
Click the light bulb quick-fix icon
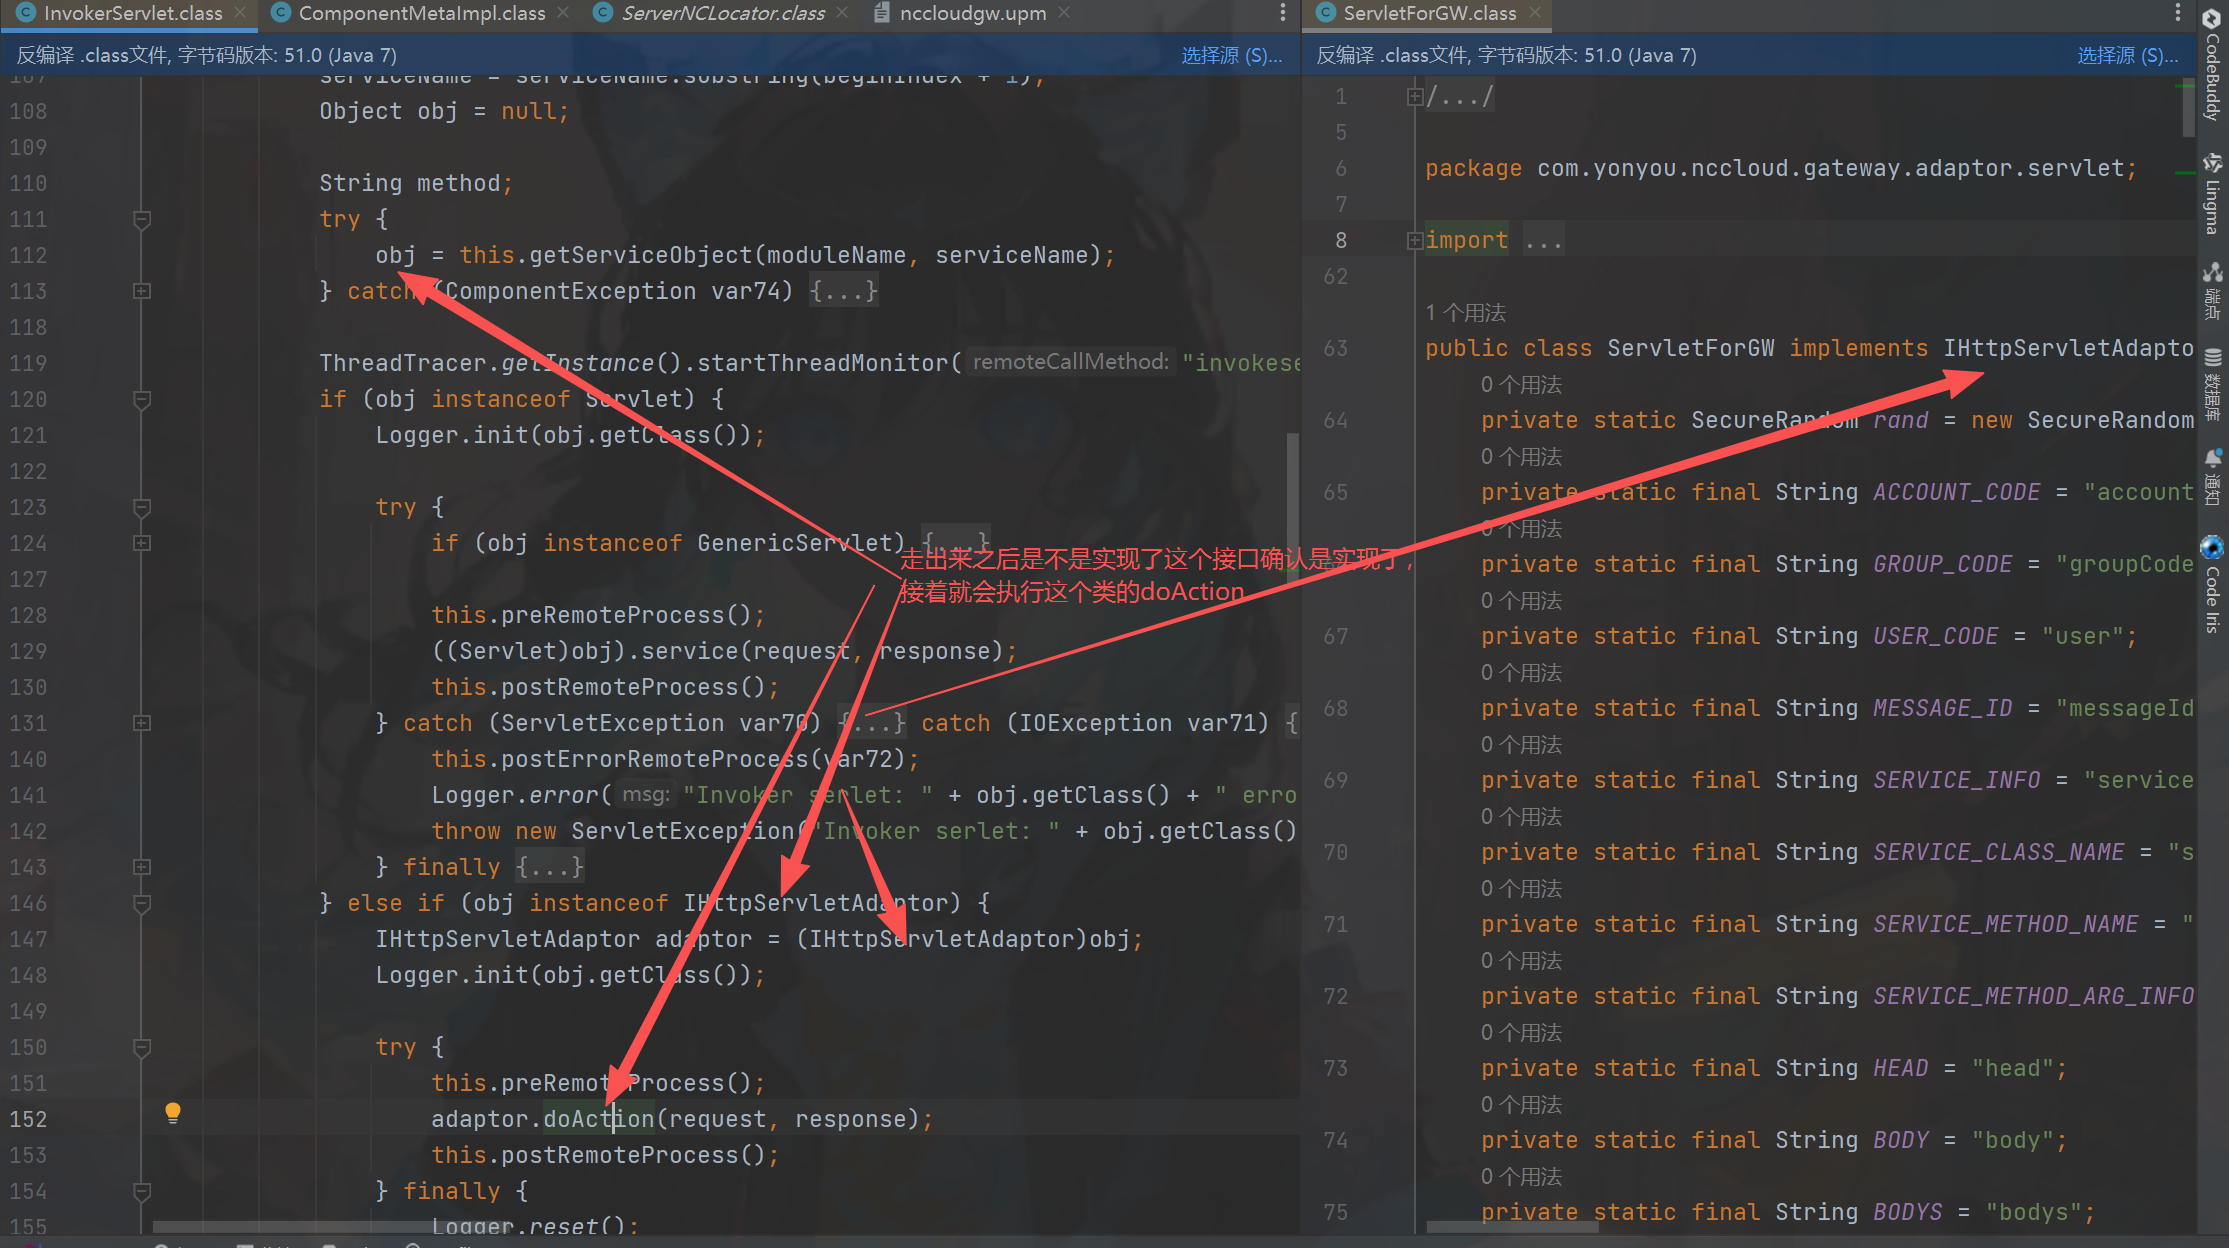pos(173,1112)
